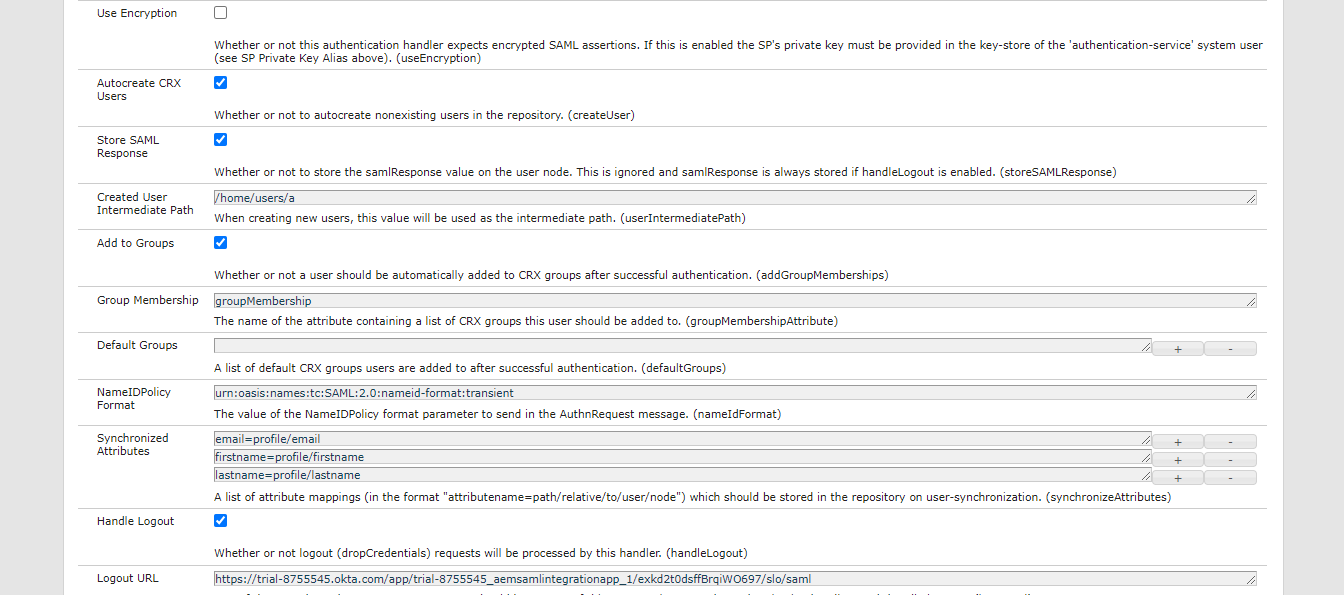
Task: Add another Synchronized Attributes row
Action: 1177,440
